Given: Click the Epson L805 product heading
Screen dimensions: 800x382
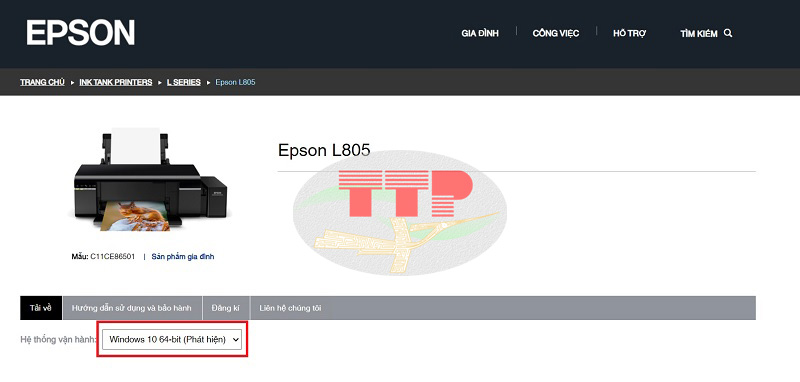Looking at the screenshot, I should (x=324, y=150).
